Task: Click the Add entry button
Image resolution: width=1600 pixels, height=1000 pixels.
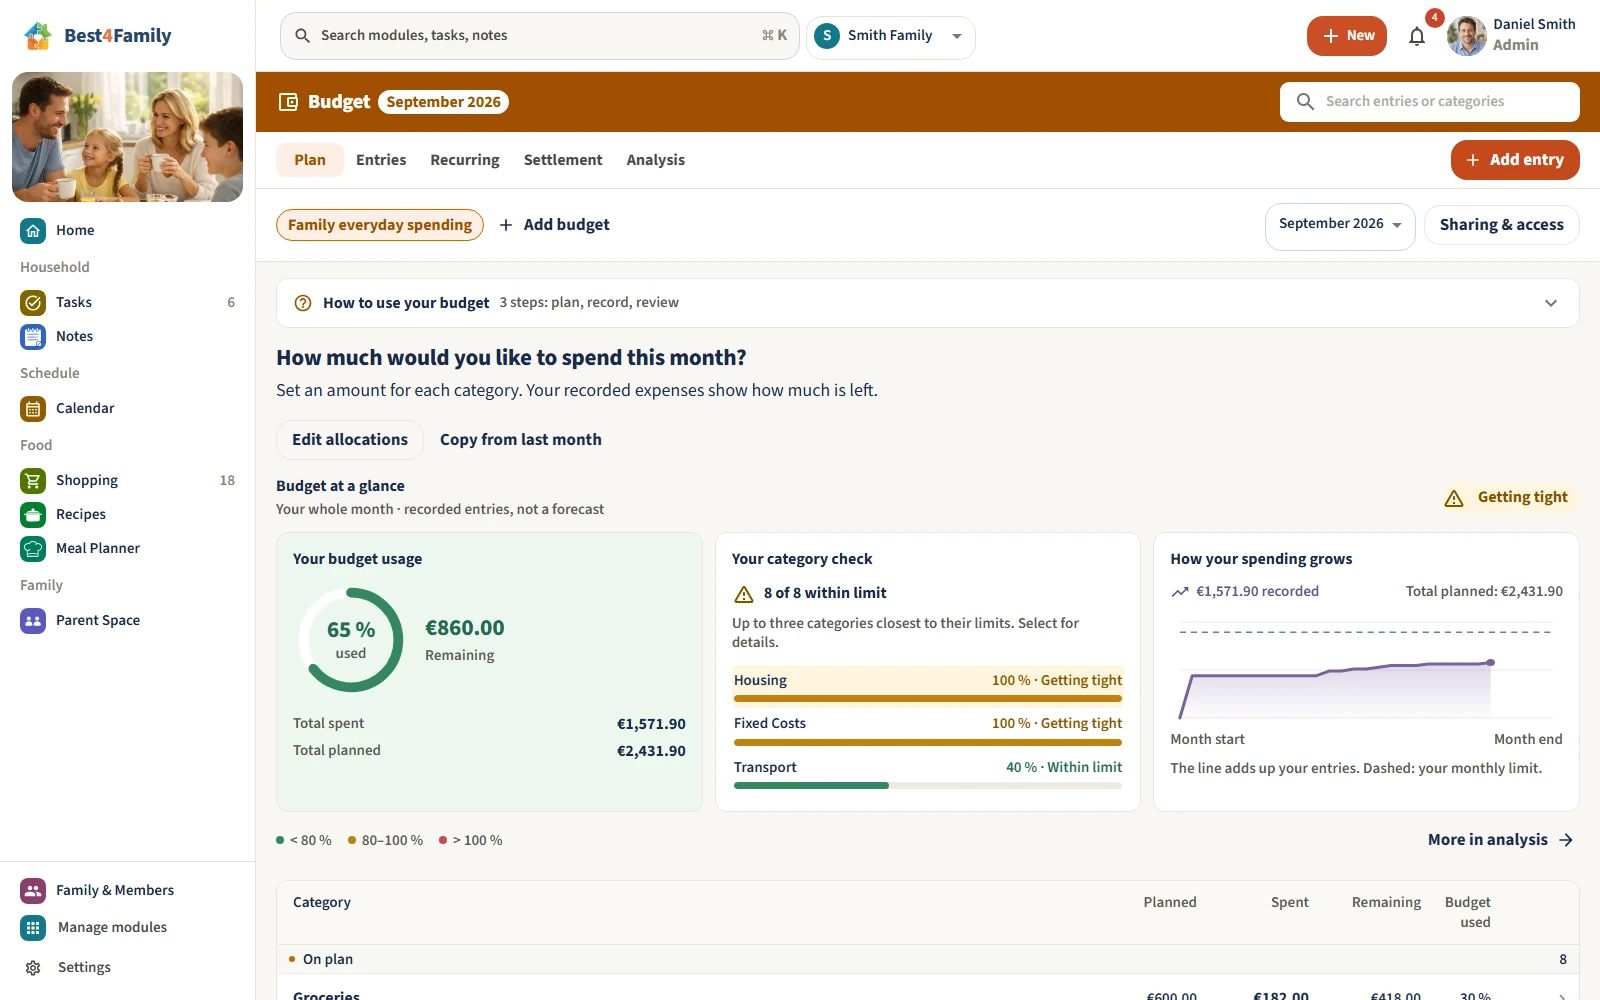Action: click(x=1515, y=160)
